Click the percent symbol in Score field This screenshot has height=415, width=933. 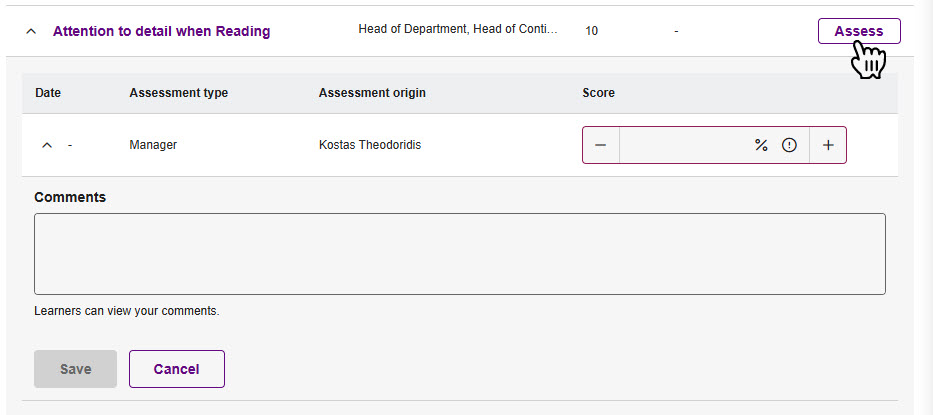tap(761, 145)
